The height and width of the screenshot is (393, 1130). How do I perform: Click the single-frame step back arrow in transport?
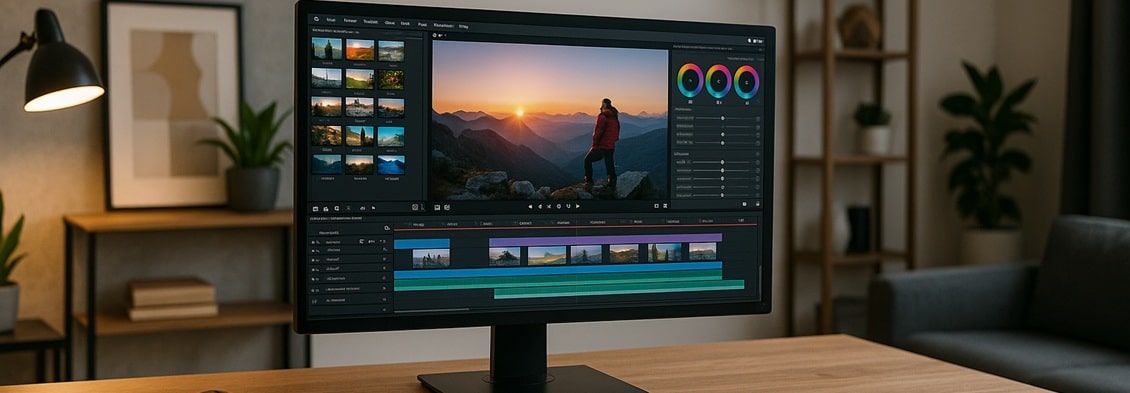(x=540, y=206)
